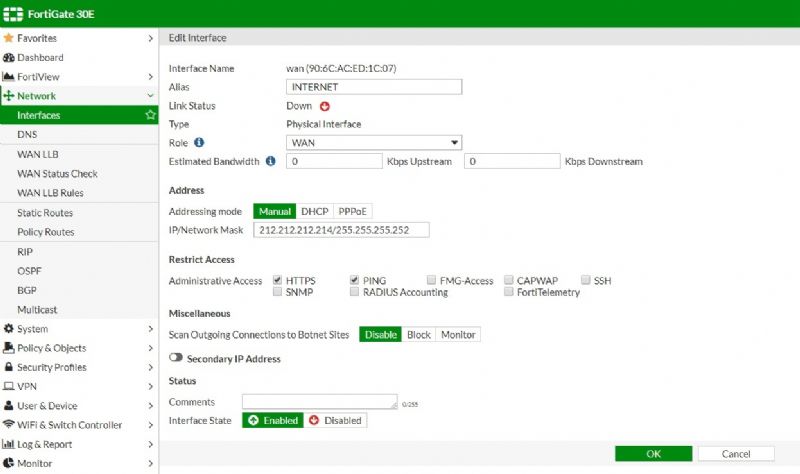
Task: Uncheck the HTTPS administrative access checkbox
Action: click(x=277, y=281)
